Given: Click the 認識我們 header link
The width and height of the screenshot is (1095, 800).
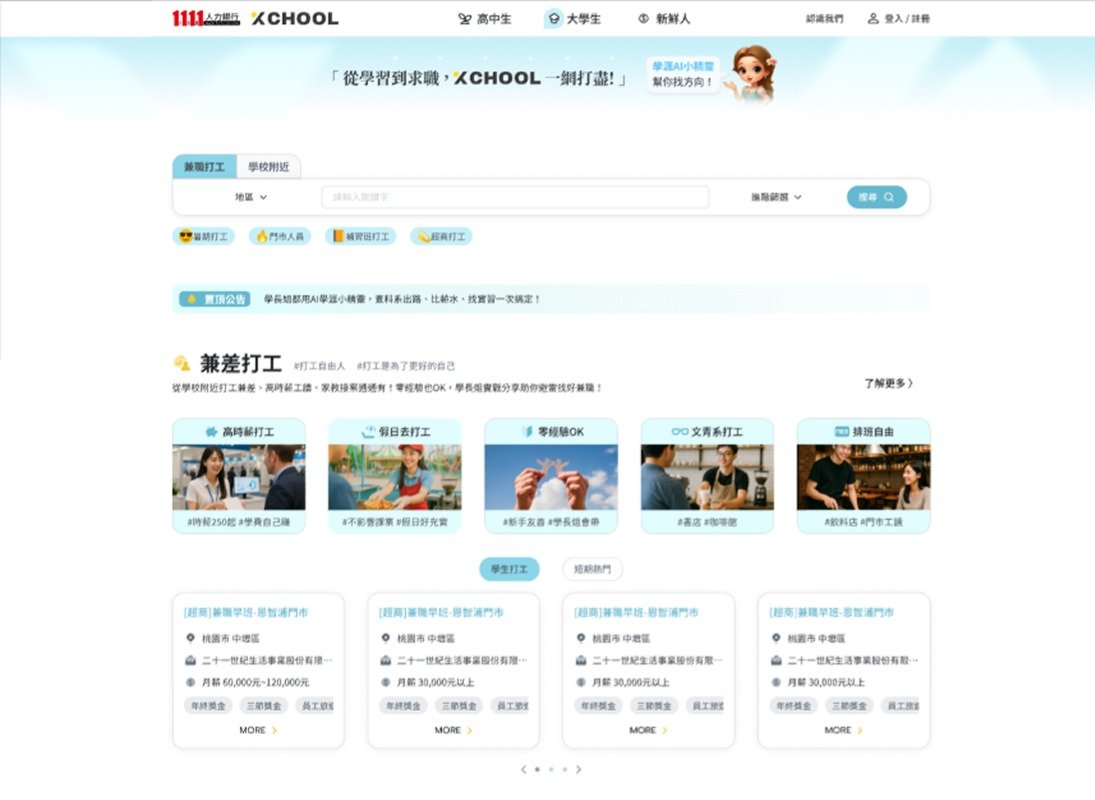Looking at the screenshot, I should click(x=824, y=19).
